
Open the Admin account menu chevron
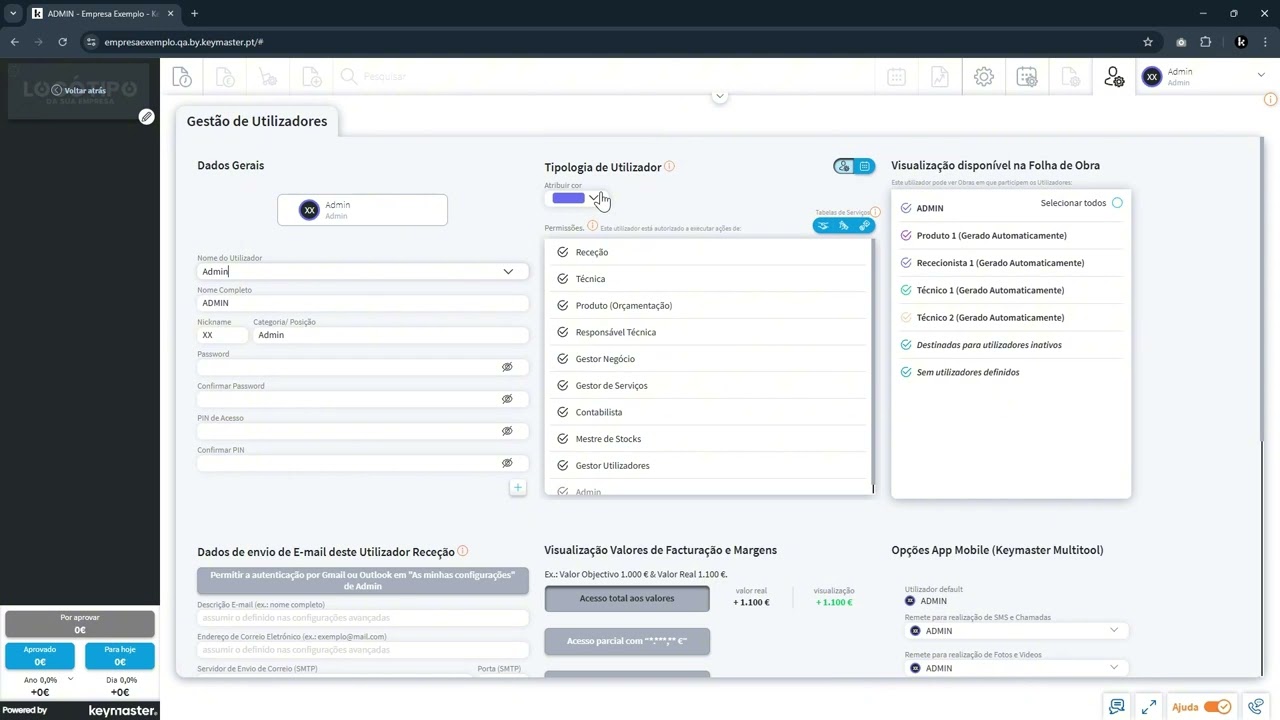coord(1260,74)
